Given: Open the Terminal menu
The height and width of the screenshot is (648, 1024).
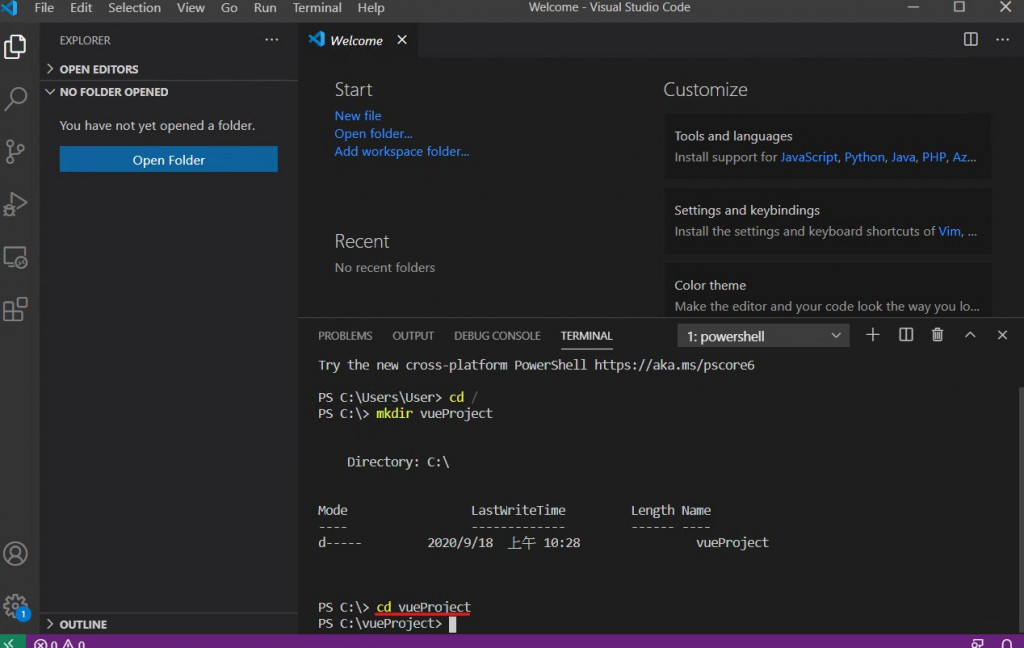Looking at the screenshot, I should pos(317,8).
